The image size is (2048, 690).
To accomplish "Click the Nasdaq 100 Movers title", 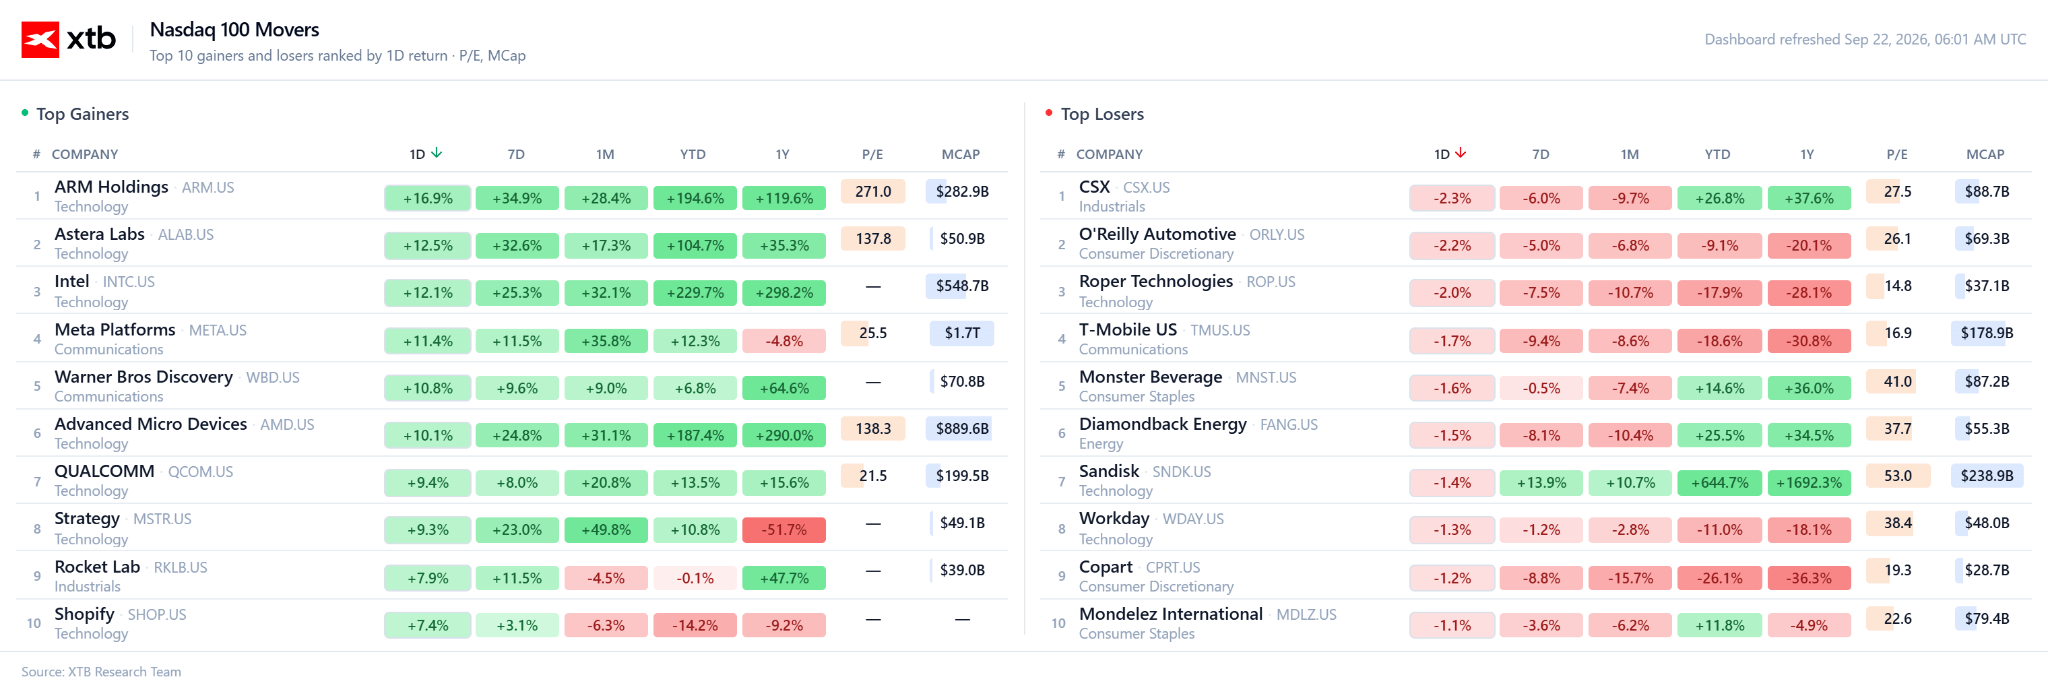I will [x=234, y=30].
